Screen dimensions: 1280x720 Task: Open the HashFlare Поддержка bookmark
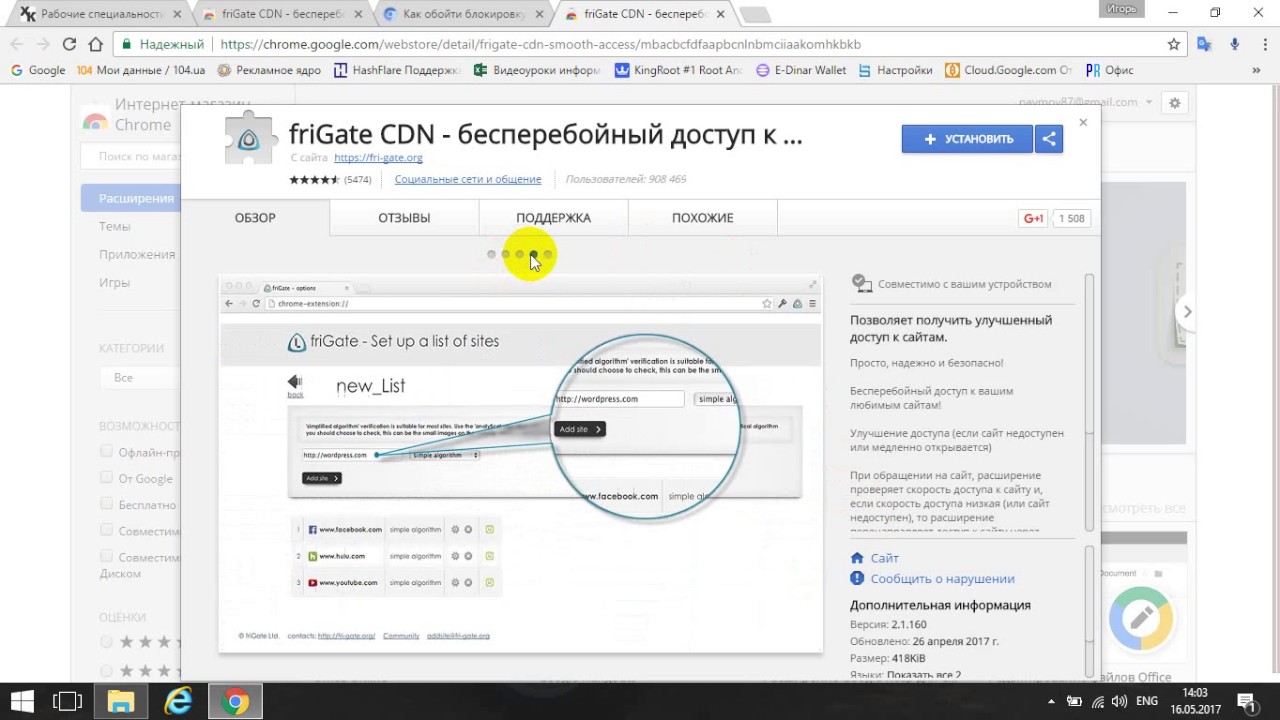pos(397,71)
